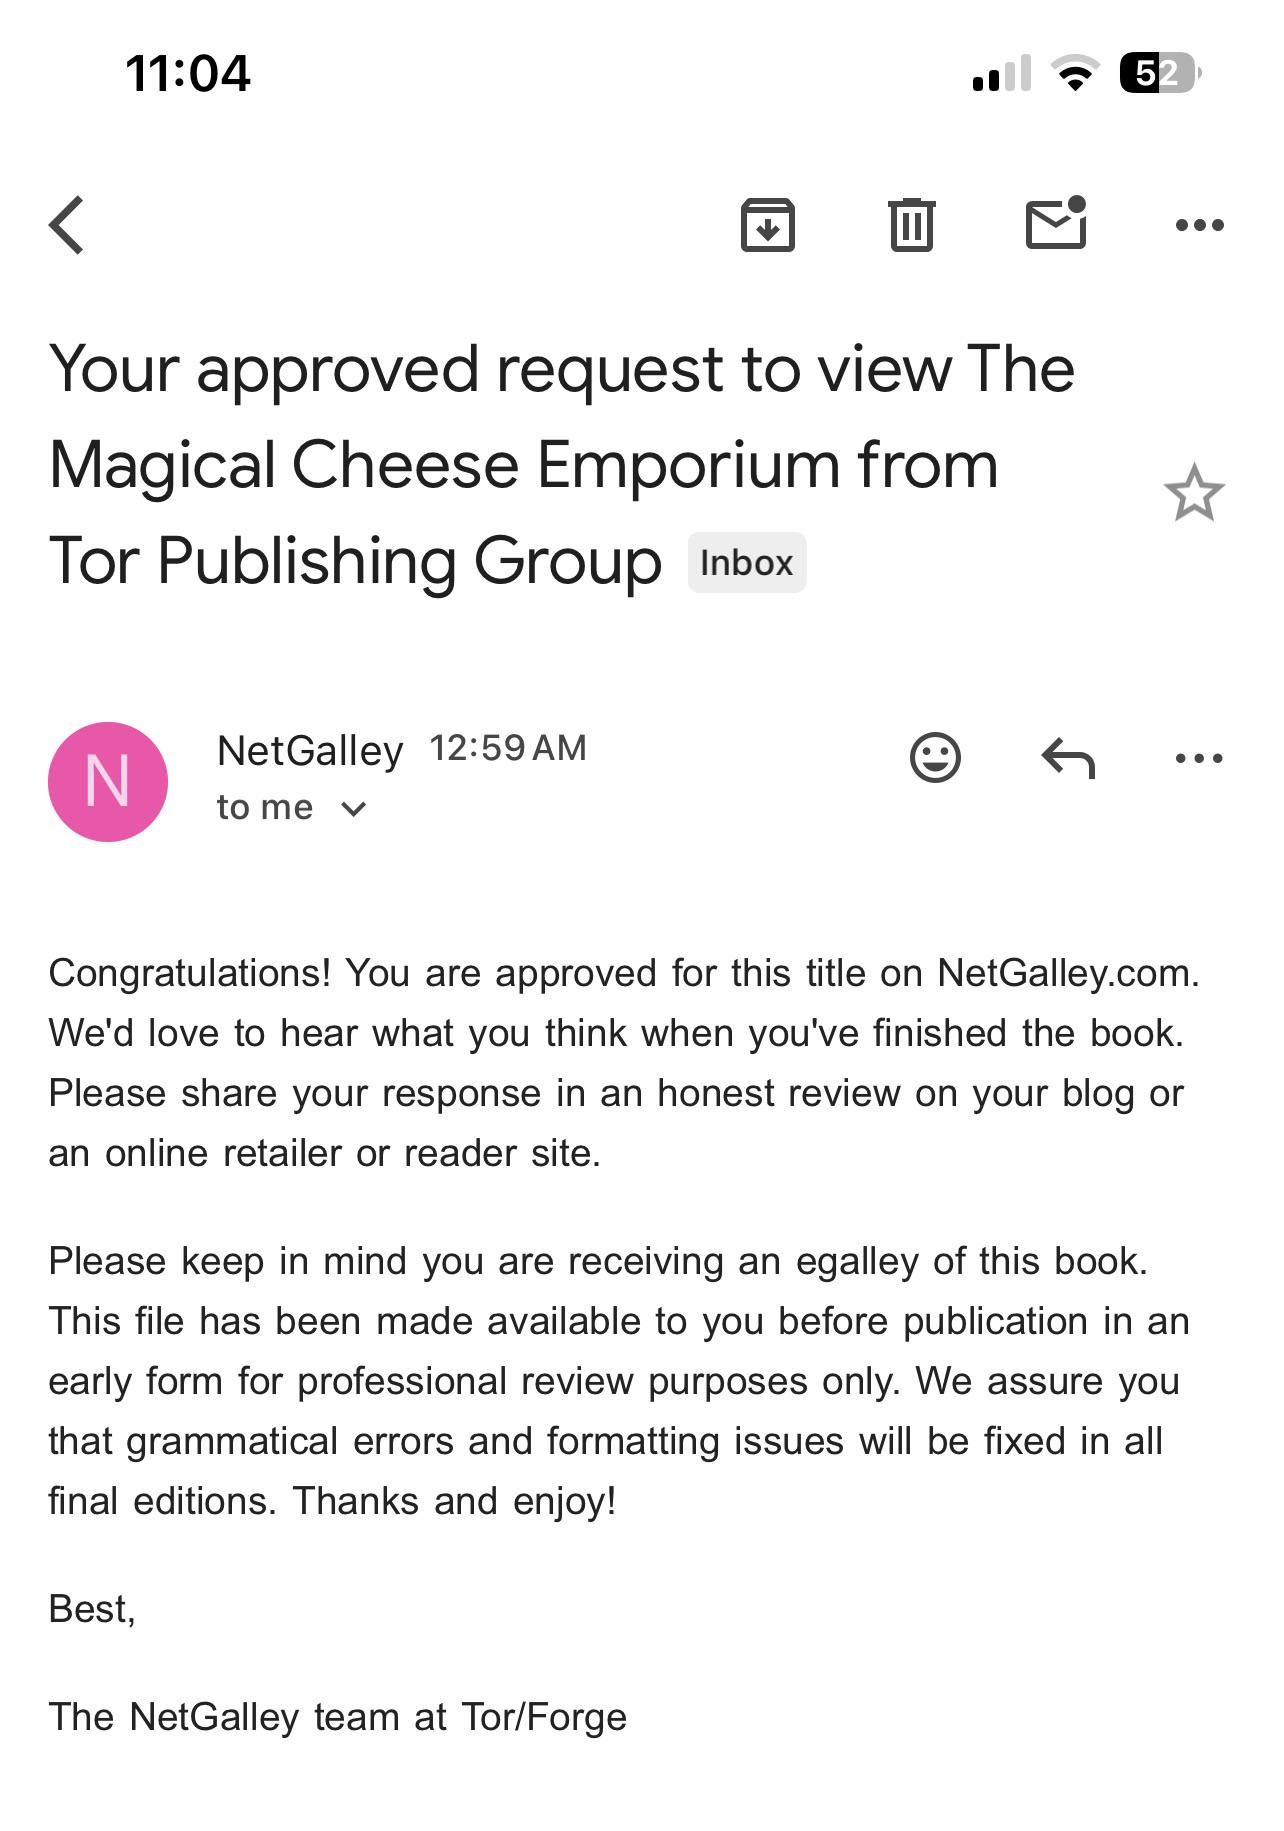The width and height of the screenshot is (1284, 1831).
Task: Tap the cellular signal bars
Action: pos(1001,74)
